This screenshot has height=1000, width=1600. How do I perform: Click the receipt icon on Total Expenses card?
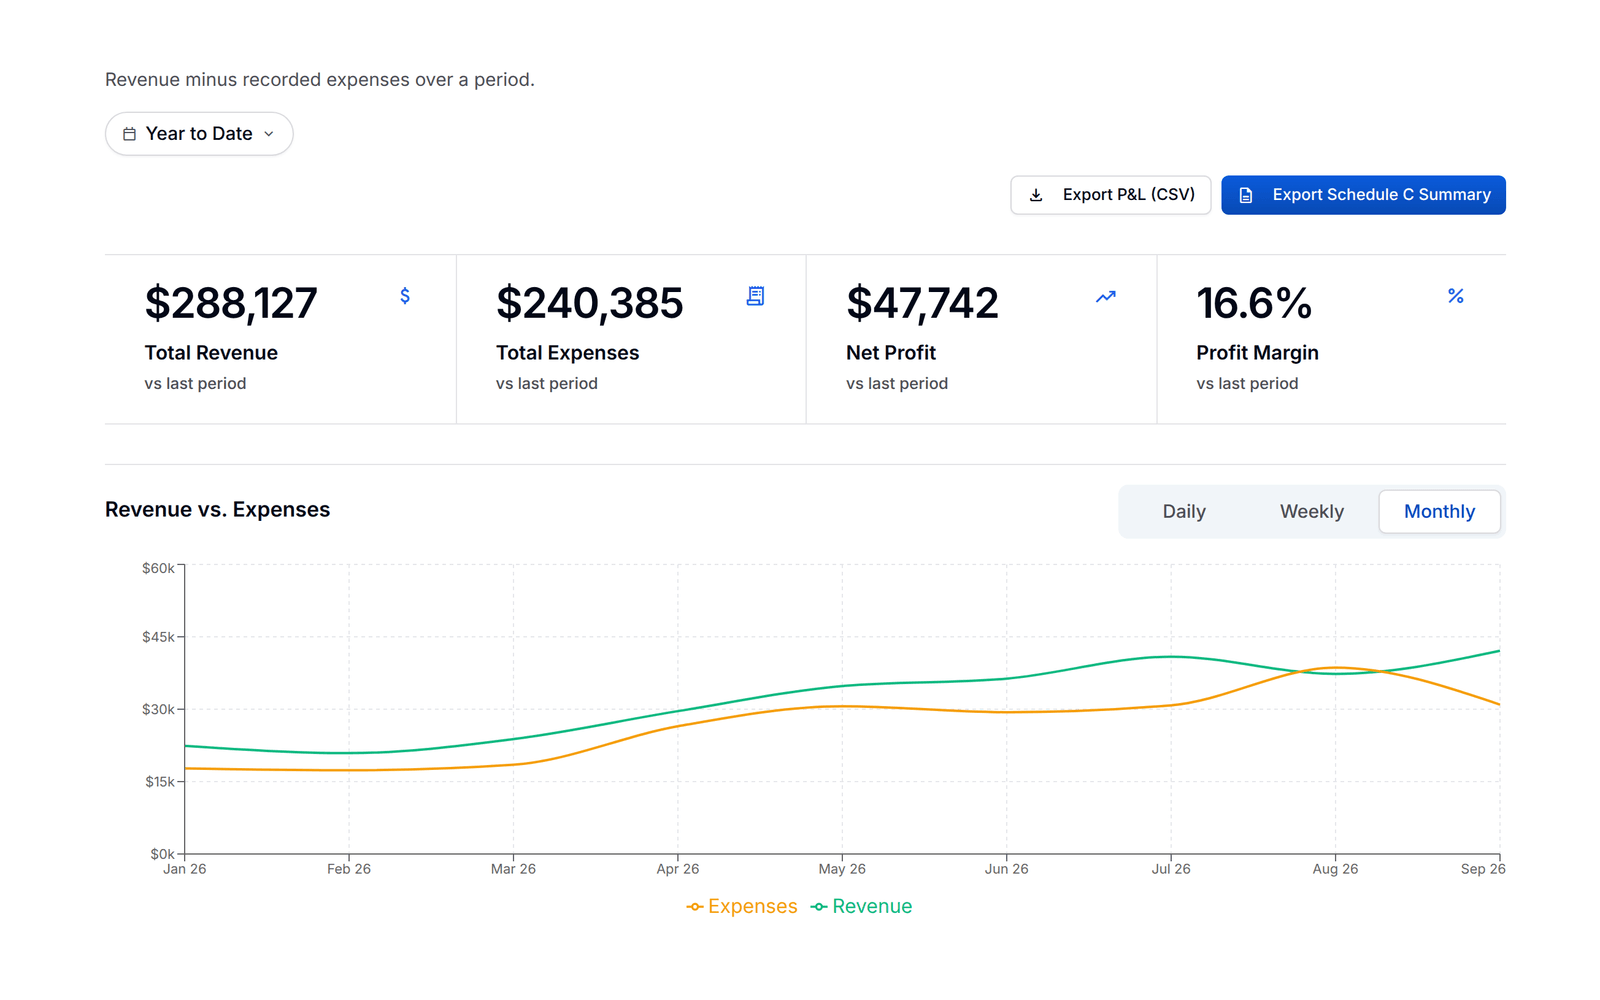click(x=756, y=296)
